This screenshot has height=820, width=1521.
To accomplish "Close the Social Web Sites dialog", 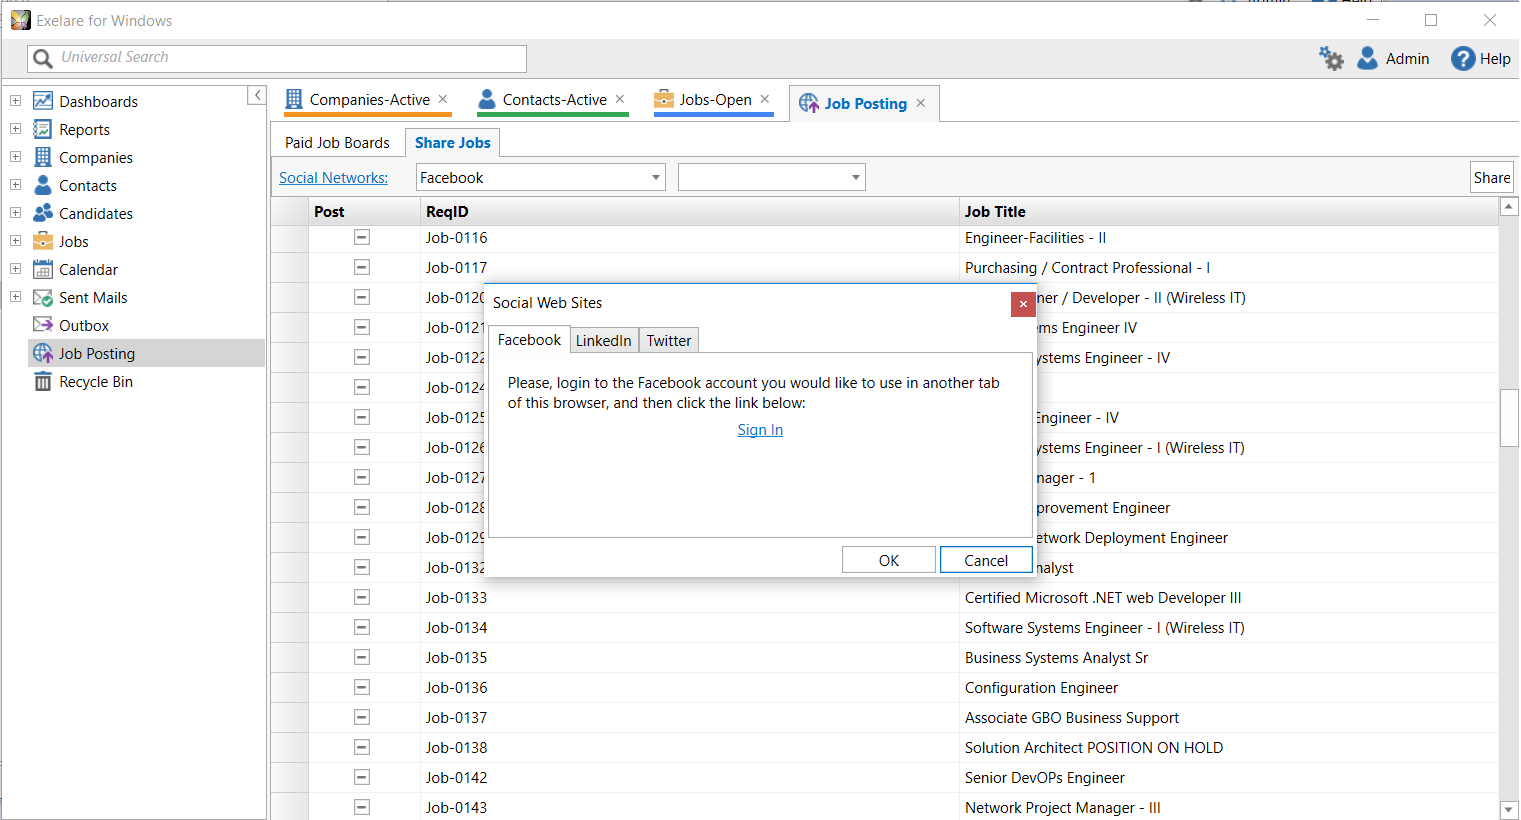I will [1023, 304].
